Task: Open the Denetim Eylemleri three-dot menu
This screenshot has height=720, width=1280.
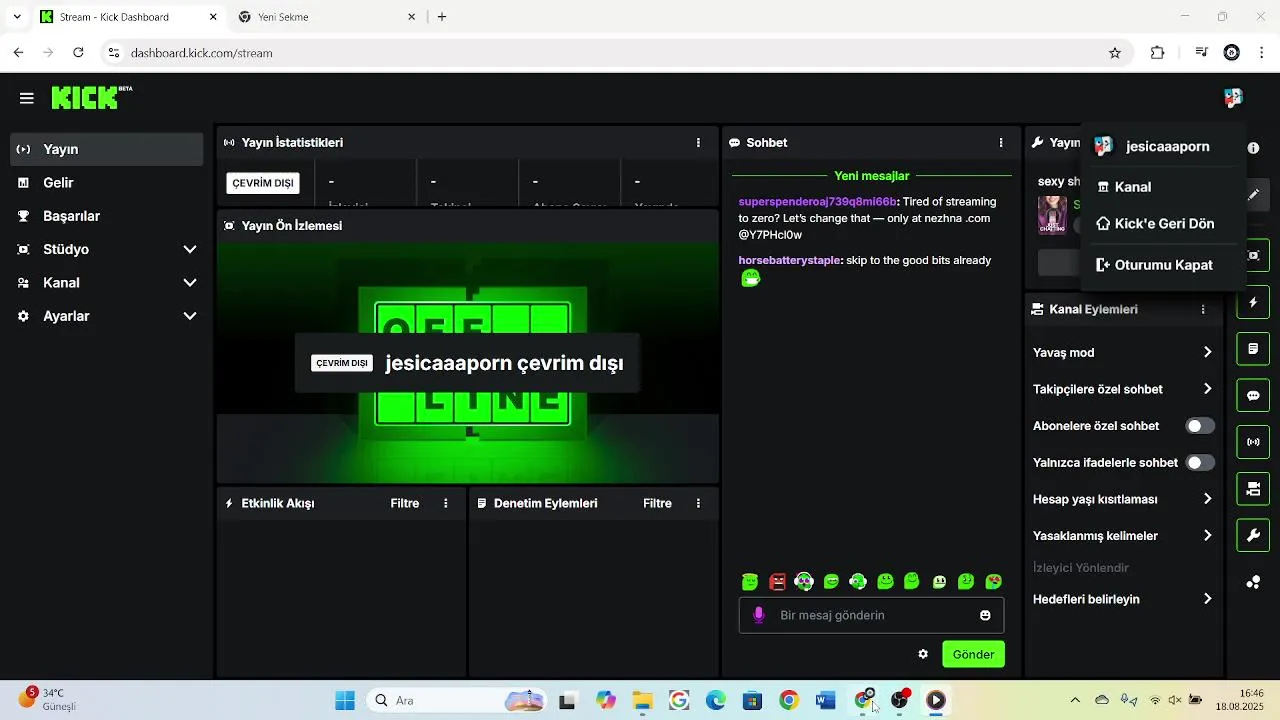Action: coord(698,503)
